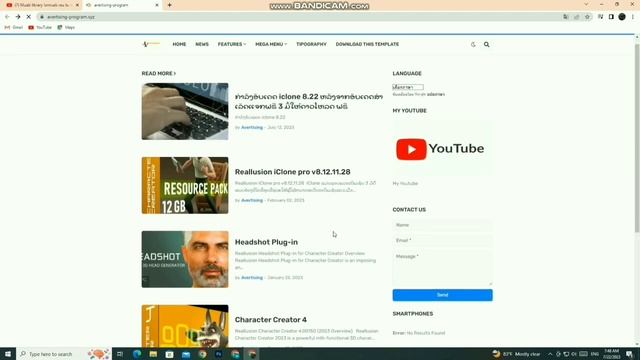Open the tab search chevron in title bar

coord(587,4)
